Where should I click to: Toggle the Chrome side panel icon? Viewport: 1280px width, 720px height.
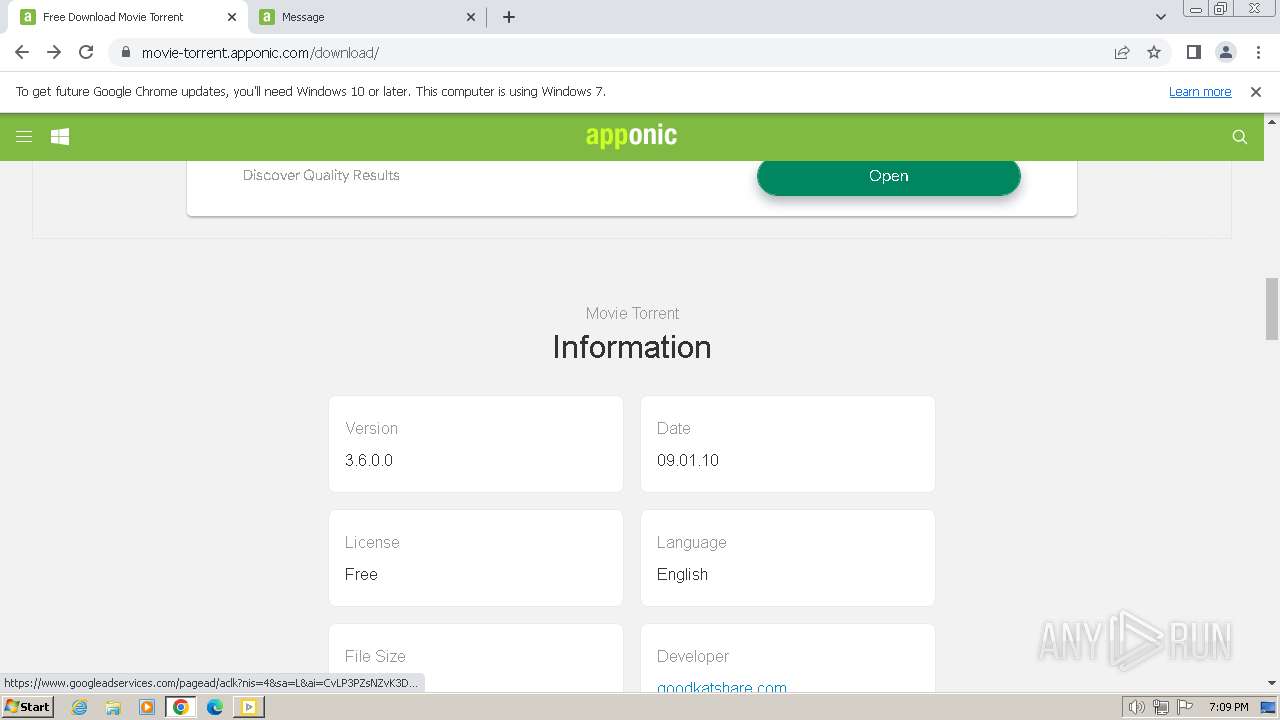[x=1194, y=52]
